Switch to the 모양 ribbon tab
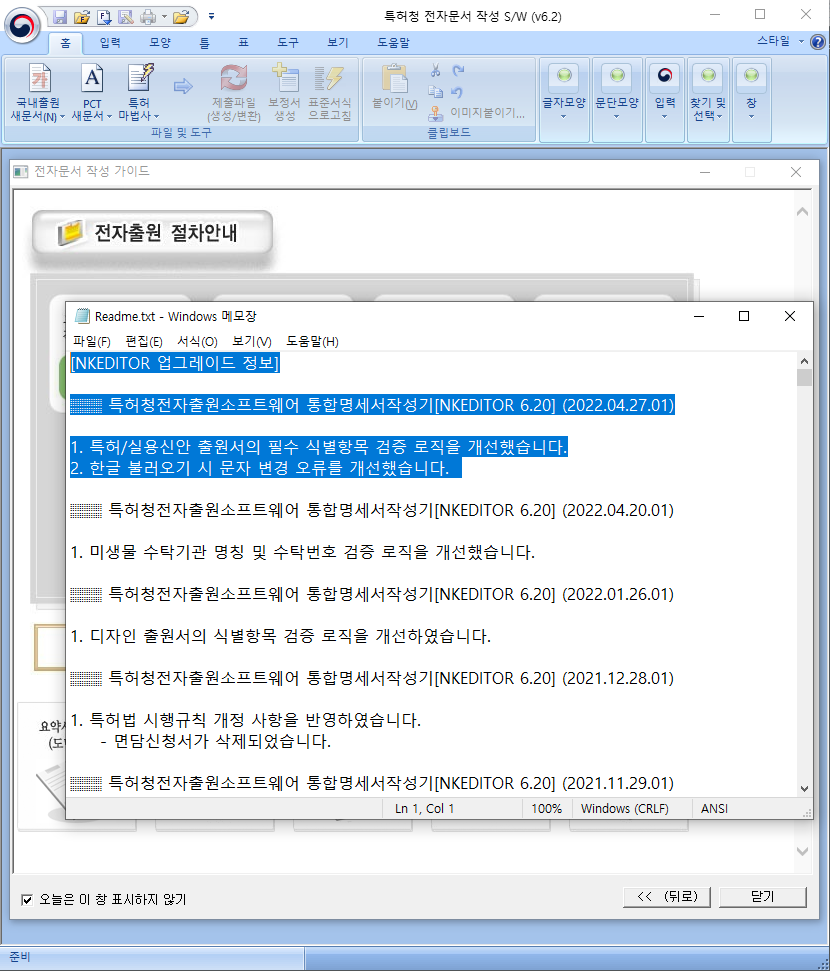The image size is (830, 971). pos(159,43)
